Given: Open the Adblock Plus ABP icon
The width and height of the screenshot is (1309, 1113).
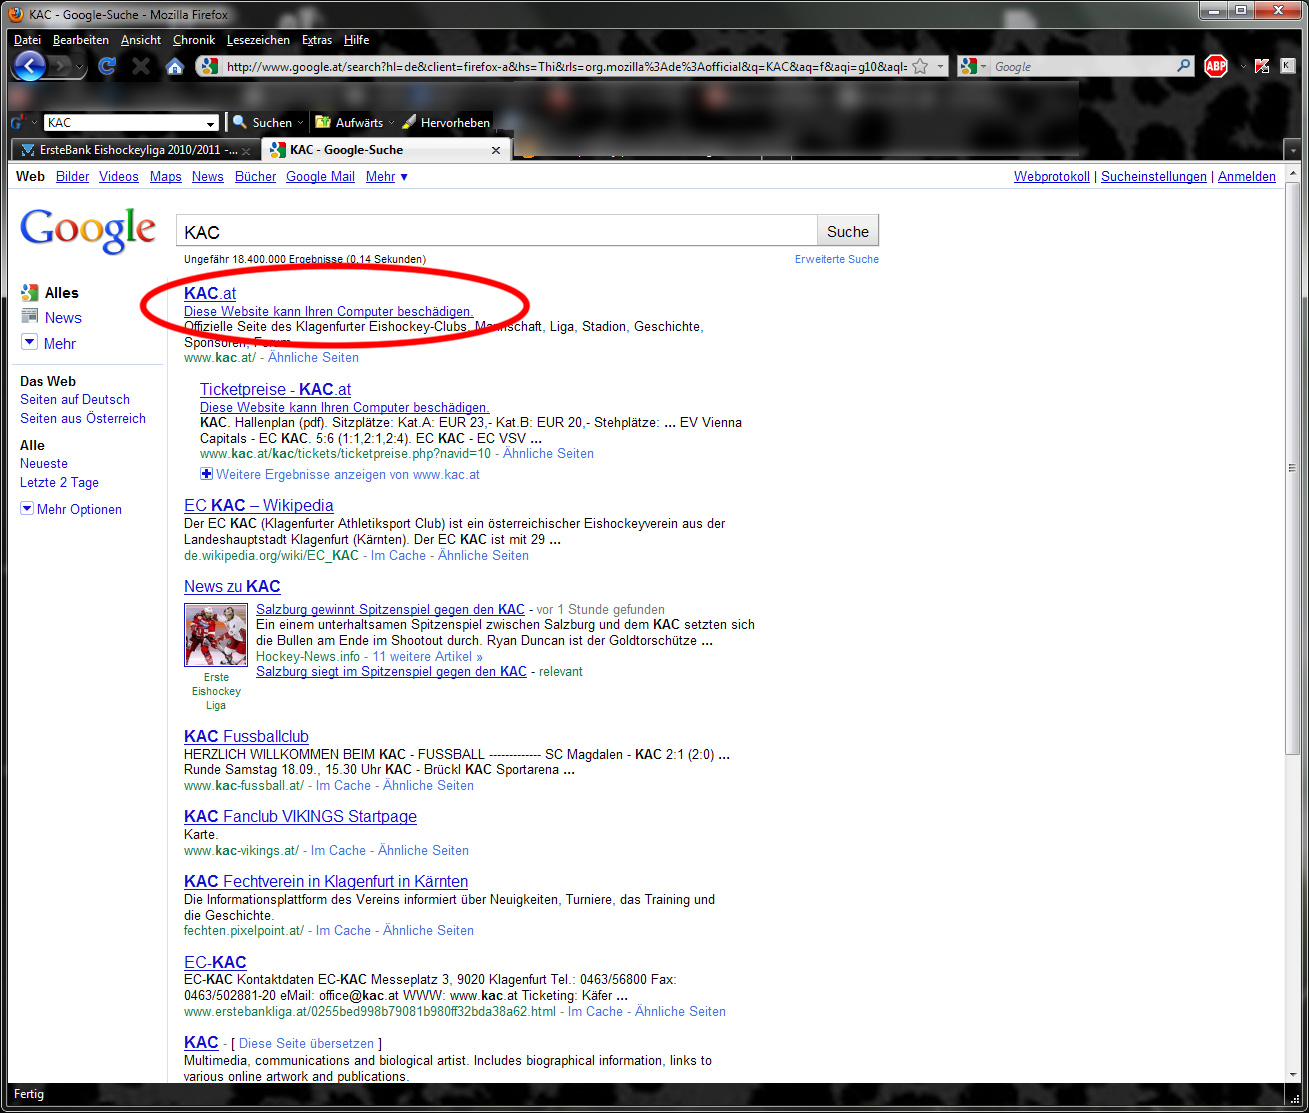Looking at the screenshot, I should point(1216,66).
